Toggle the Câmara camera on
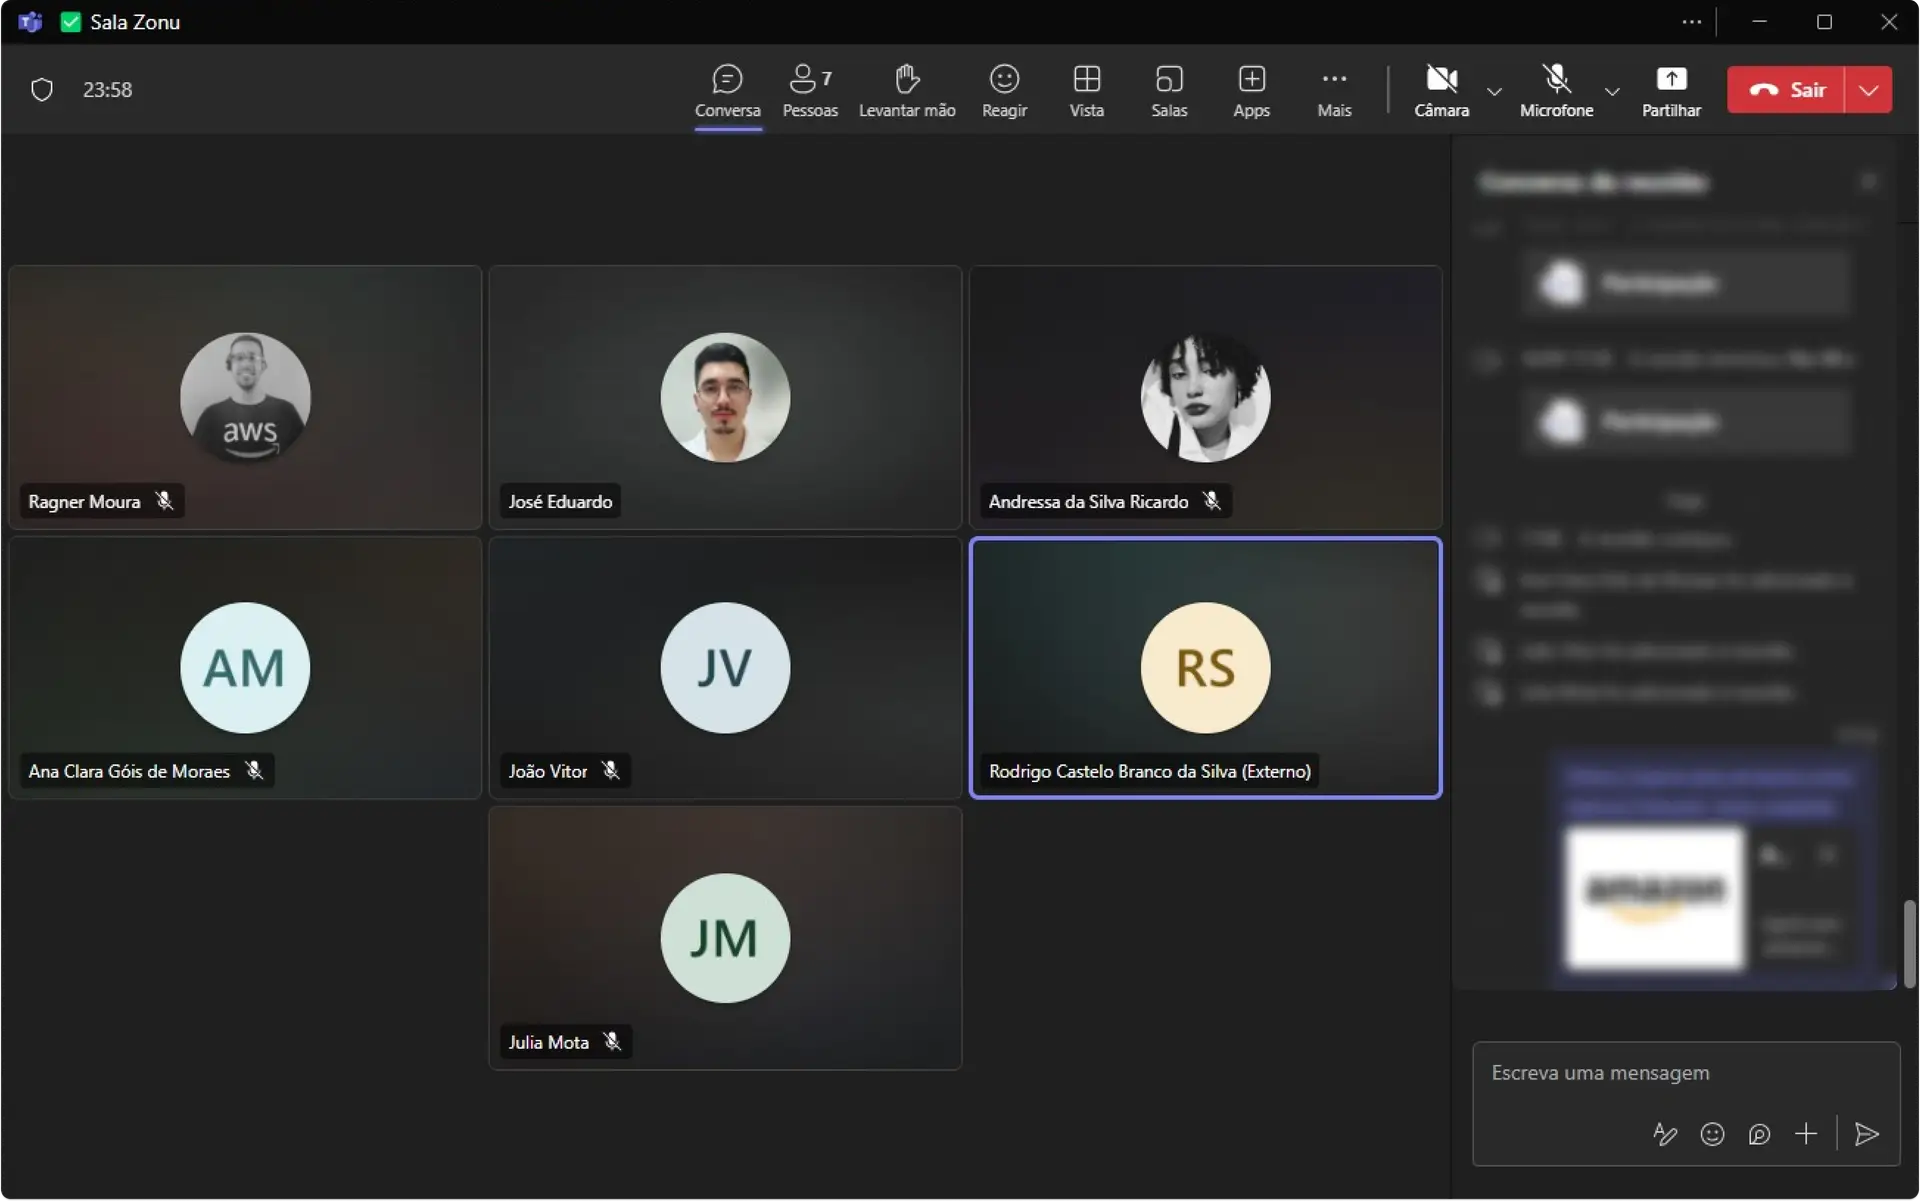This screenshot has width=1920, height=1201. click(1441, 90)
